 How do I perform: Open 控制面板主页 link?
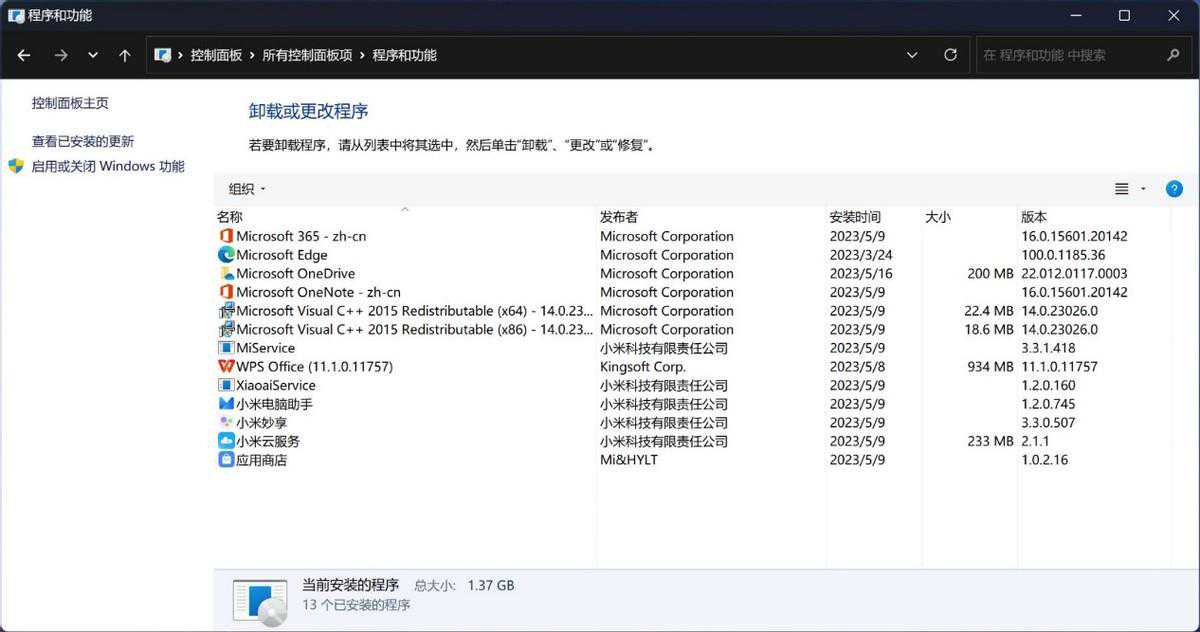[x=70, y=103]
